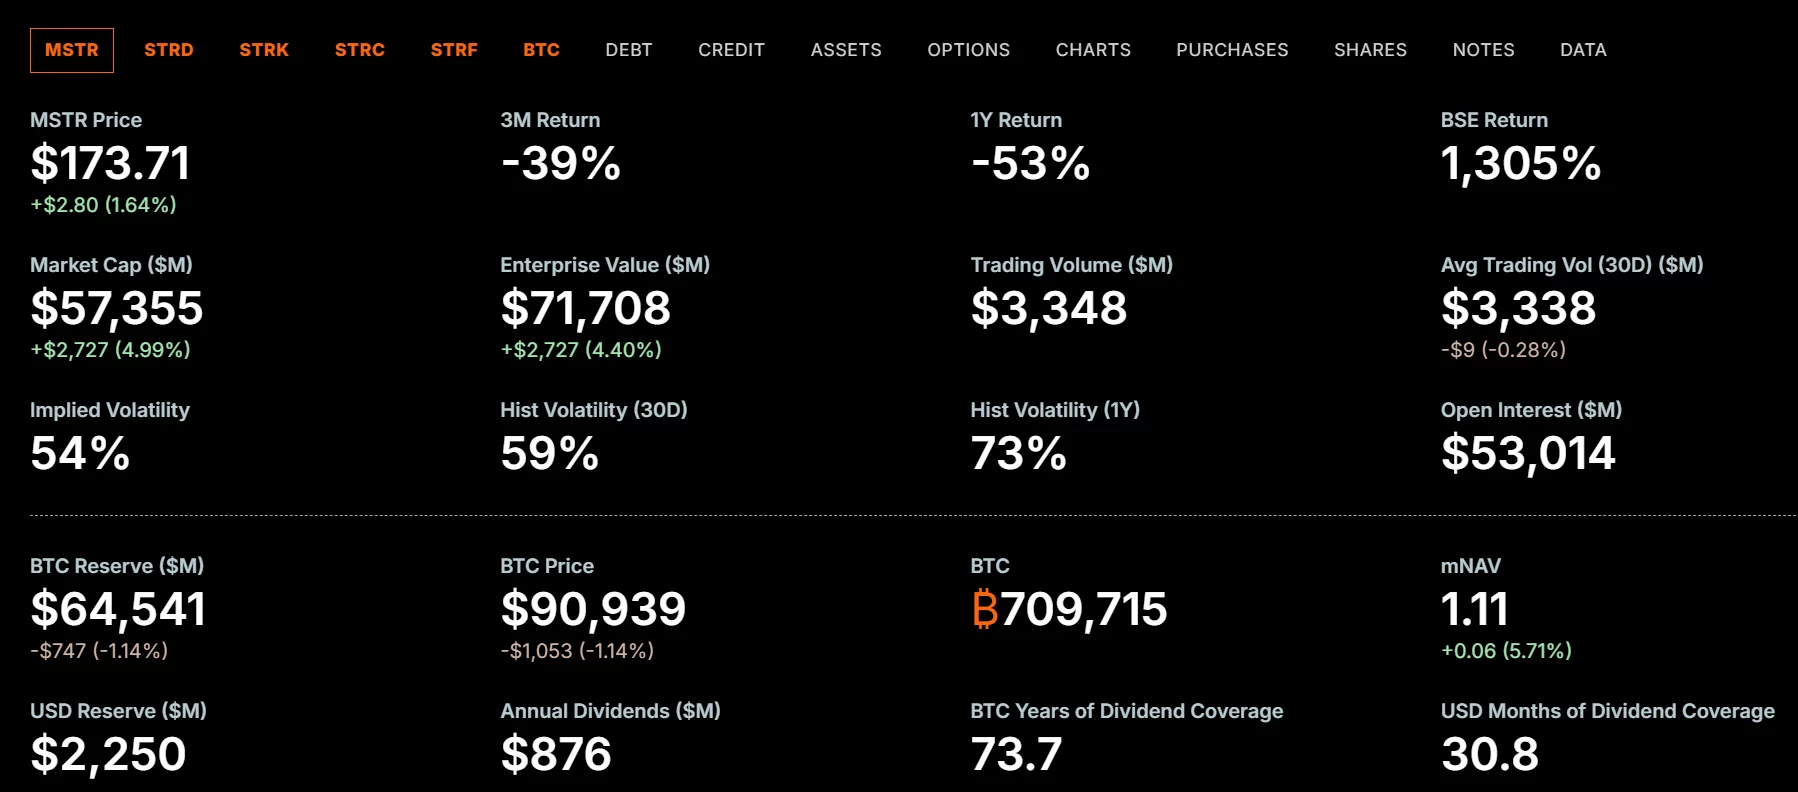Go to the DATA tab

click(1583, 50)
